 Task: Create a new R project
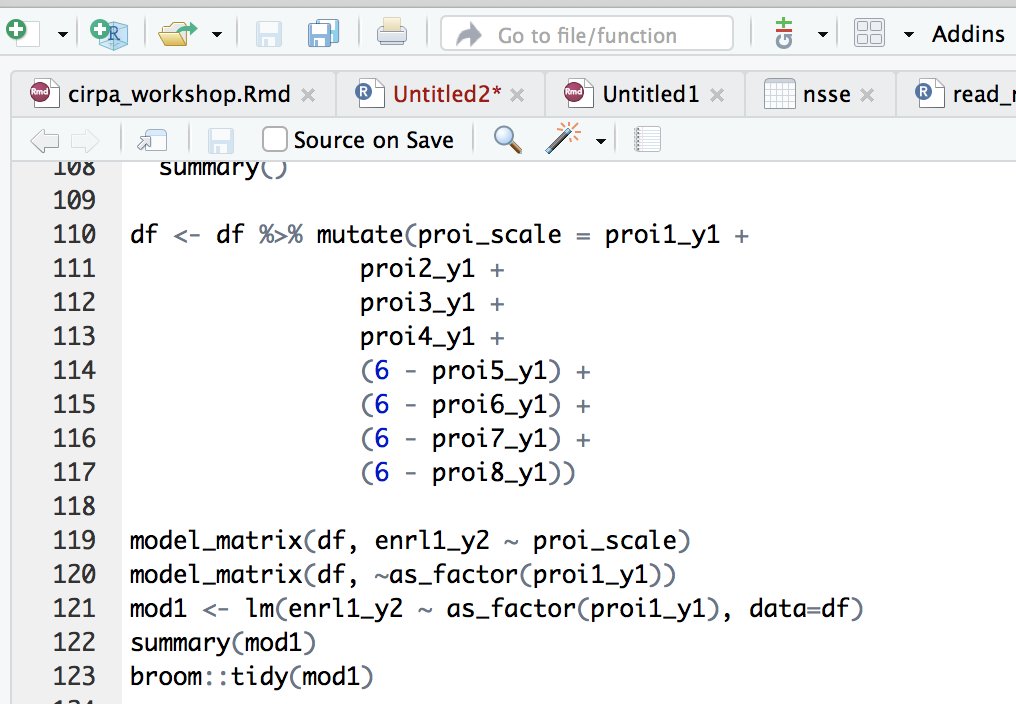(x=109, y=33)
